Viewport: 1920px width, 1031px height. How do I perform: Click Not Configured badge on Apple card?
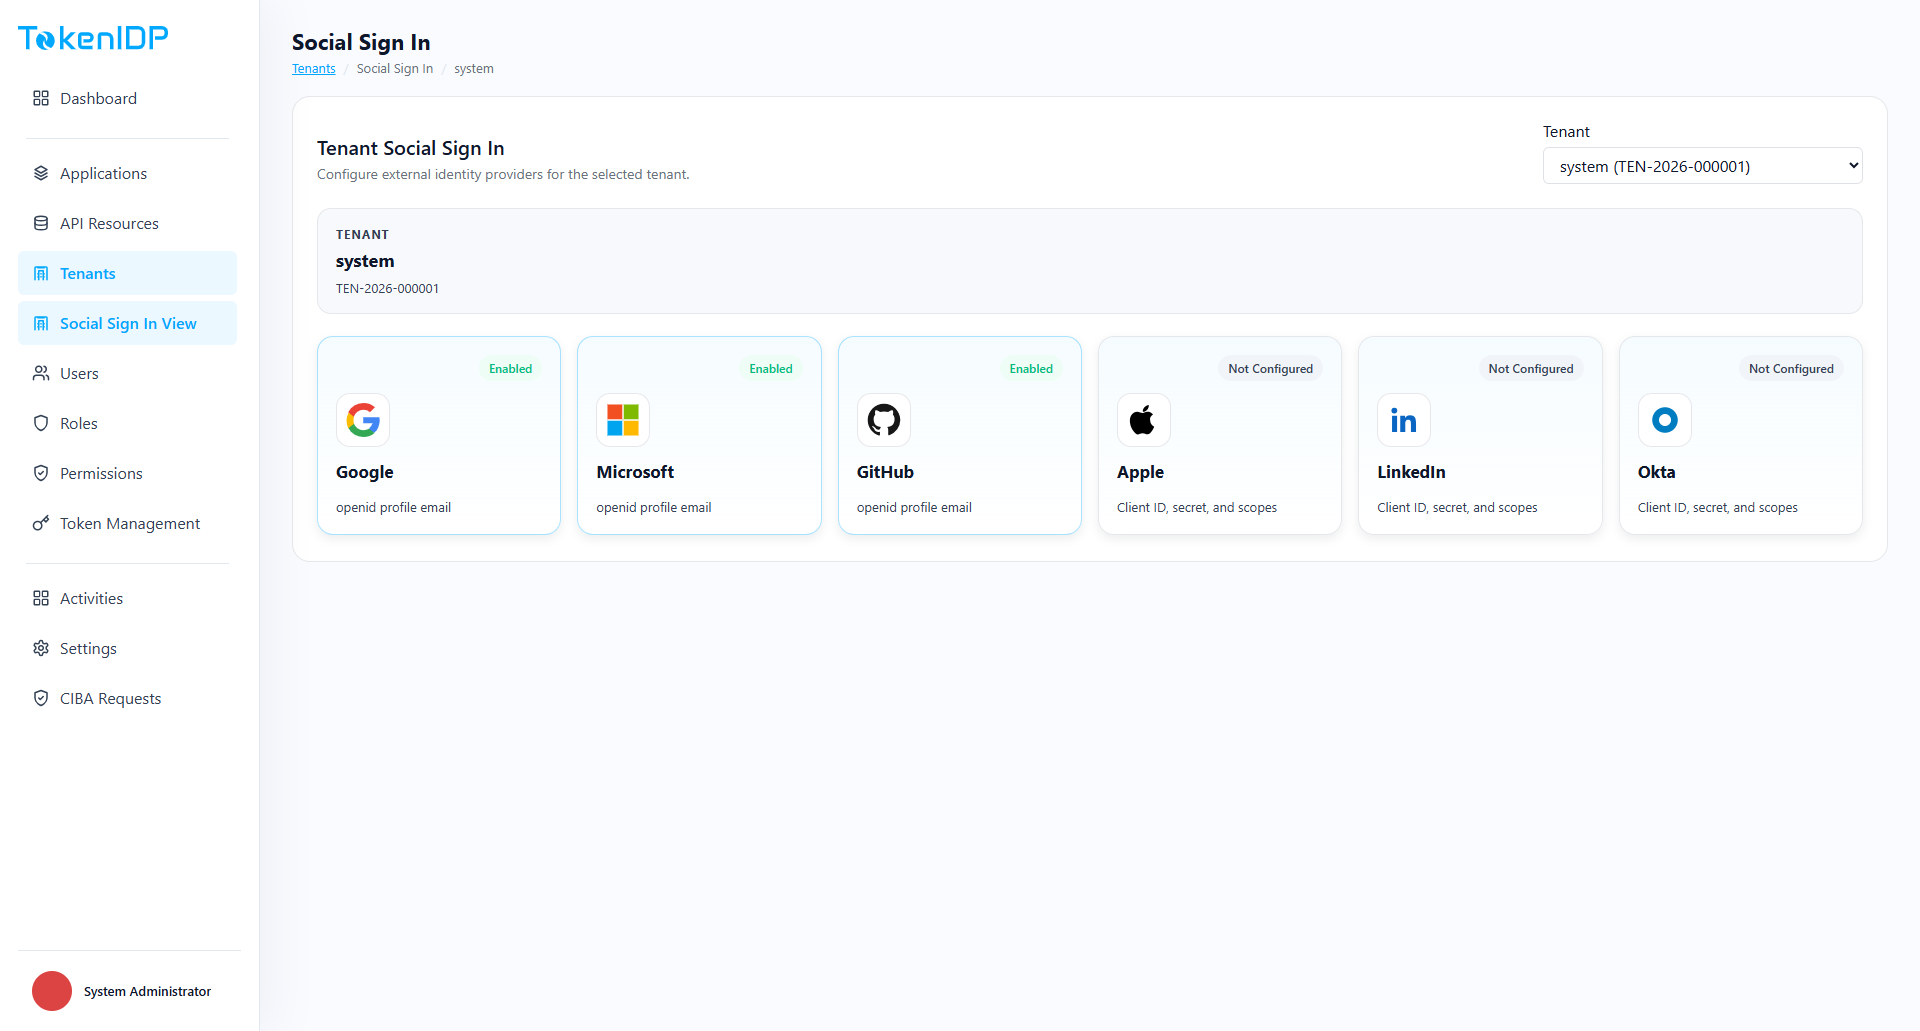pyautogui.click(x=1271, y=369)
